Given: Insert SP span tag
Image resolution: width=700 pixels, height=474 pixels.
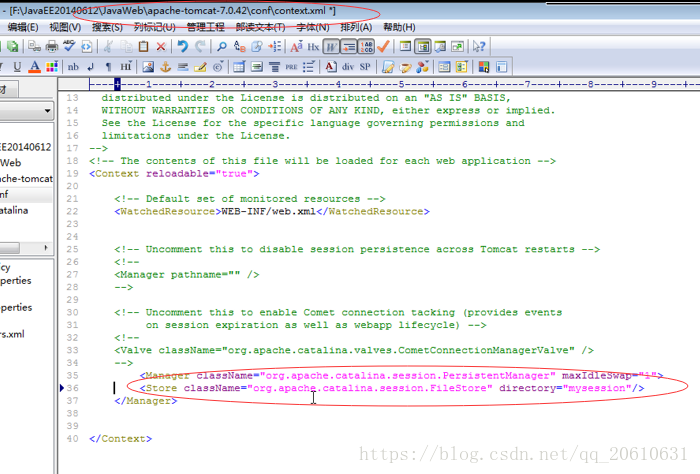Looking at the screenshot, I should (x=365, y=67).
